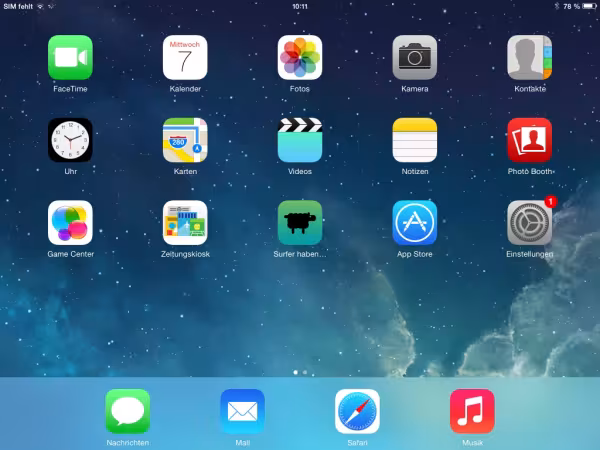600x450 pixels.
Task: Open the Kamera app
Action: pyautogui.click(x=415, y=57)
